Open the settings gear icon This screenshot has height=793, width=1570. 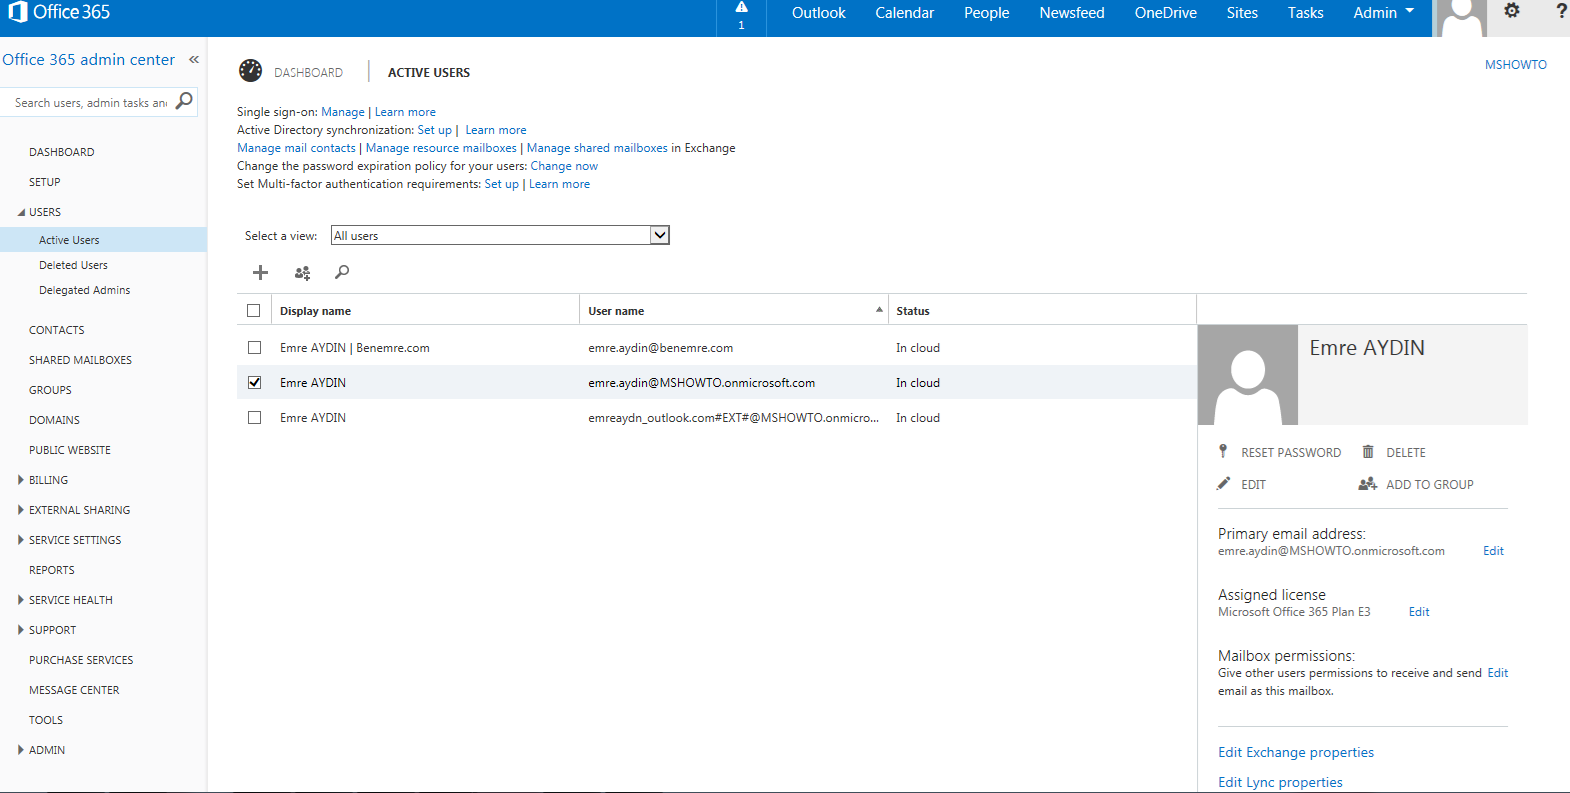pos(1512,10)
